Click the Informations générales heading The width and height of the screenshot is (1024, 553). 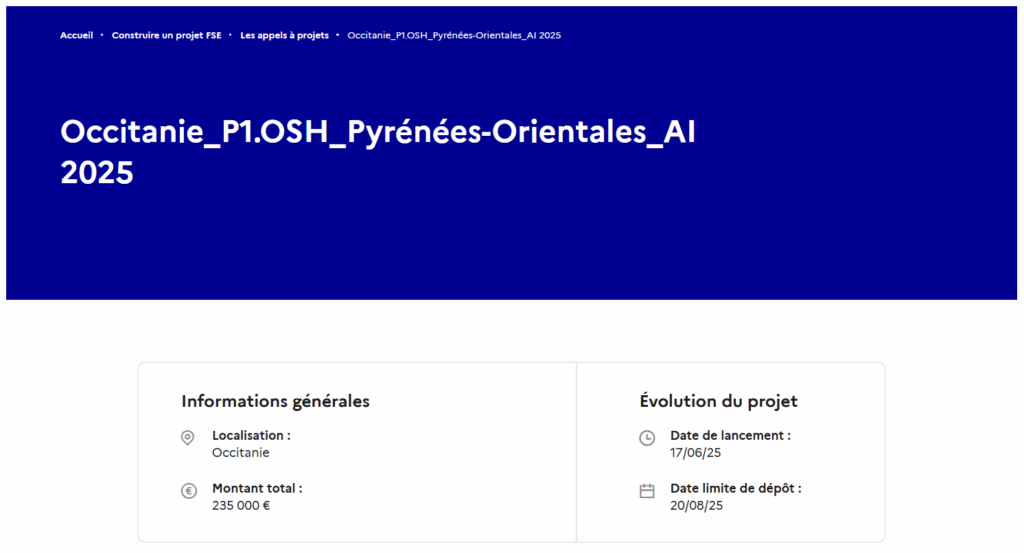pyautogui.click(x=275, y=401)
